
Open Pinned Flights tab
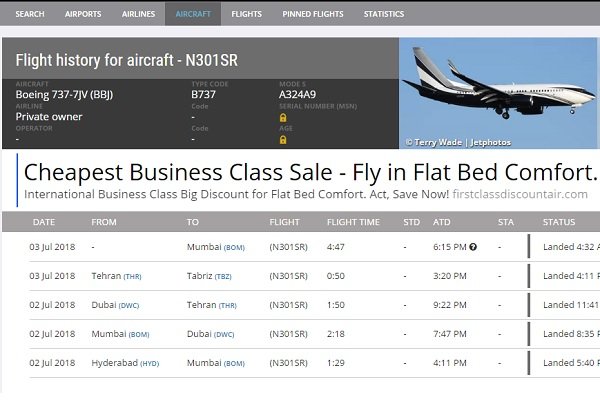pos(313,14)
